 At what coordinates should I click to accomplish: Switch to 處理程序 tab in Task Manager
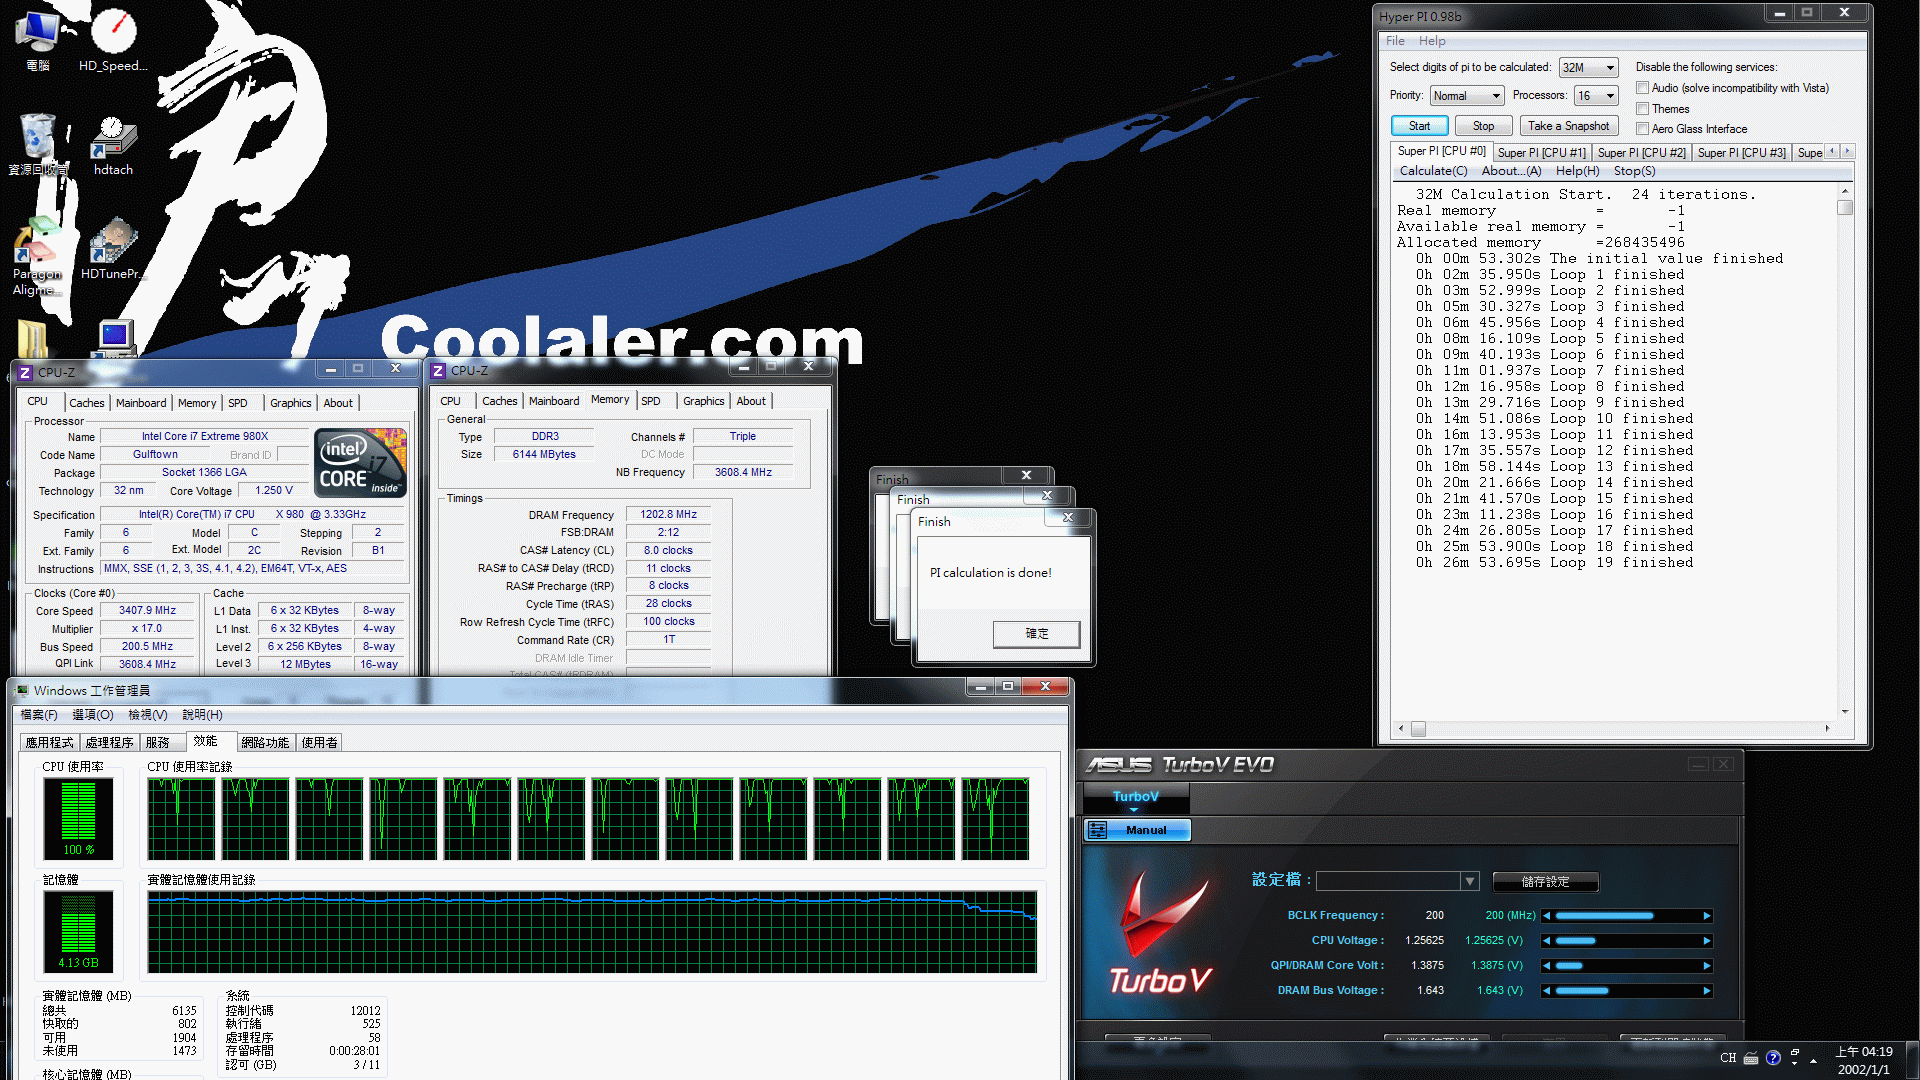pos(109,742)
